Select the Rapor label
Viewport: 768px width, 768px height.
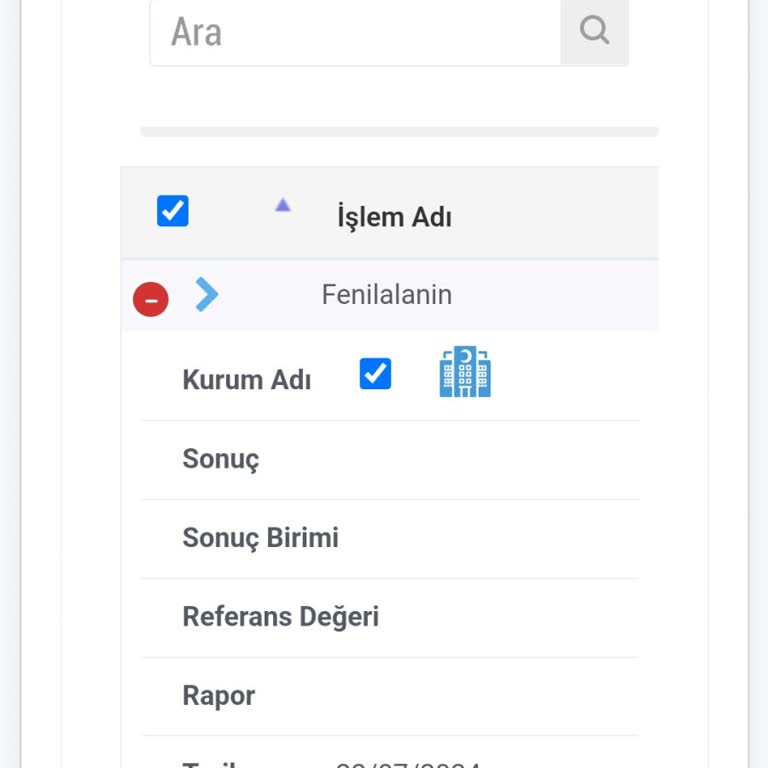click(218, 696)
